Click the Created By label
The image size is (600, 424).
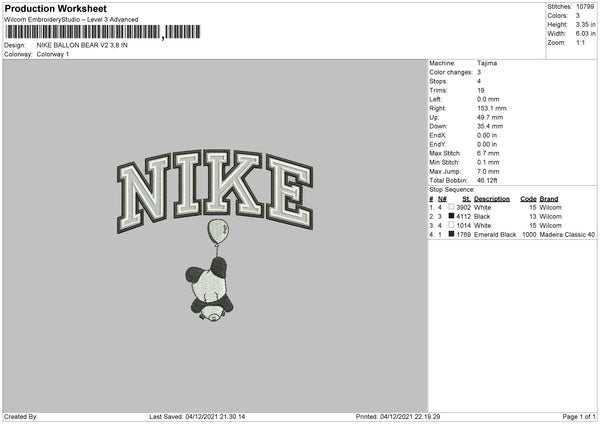[21, 416]
